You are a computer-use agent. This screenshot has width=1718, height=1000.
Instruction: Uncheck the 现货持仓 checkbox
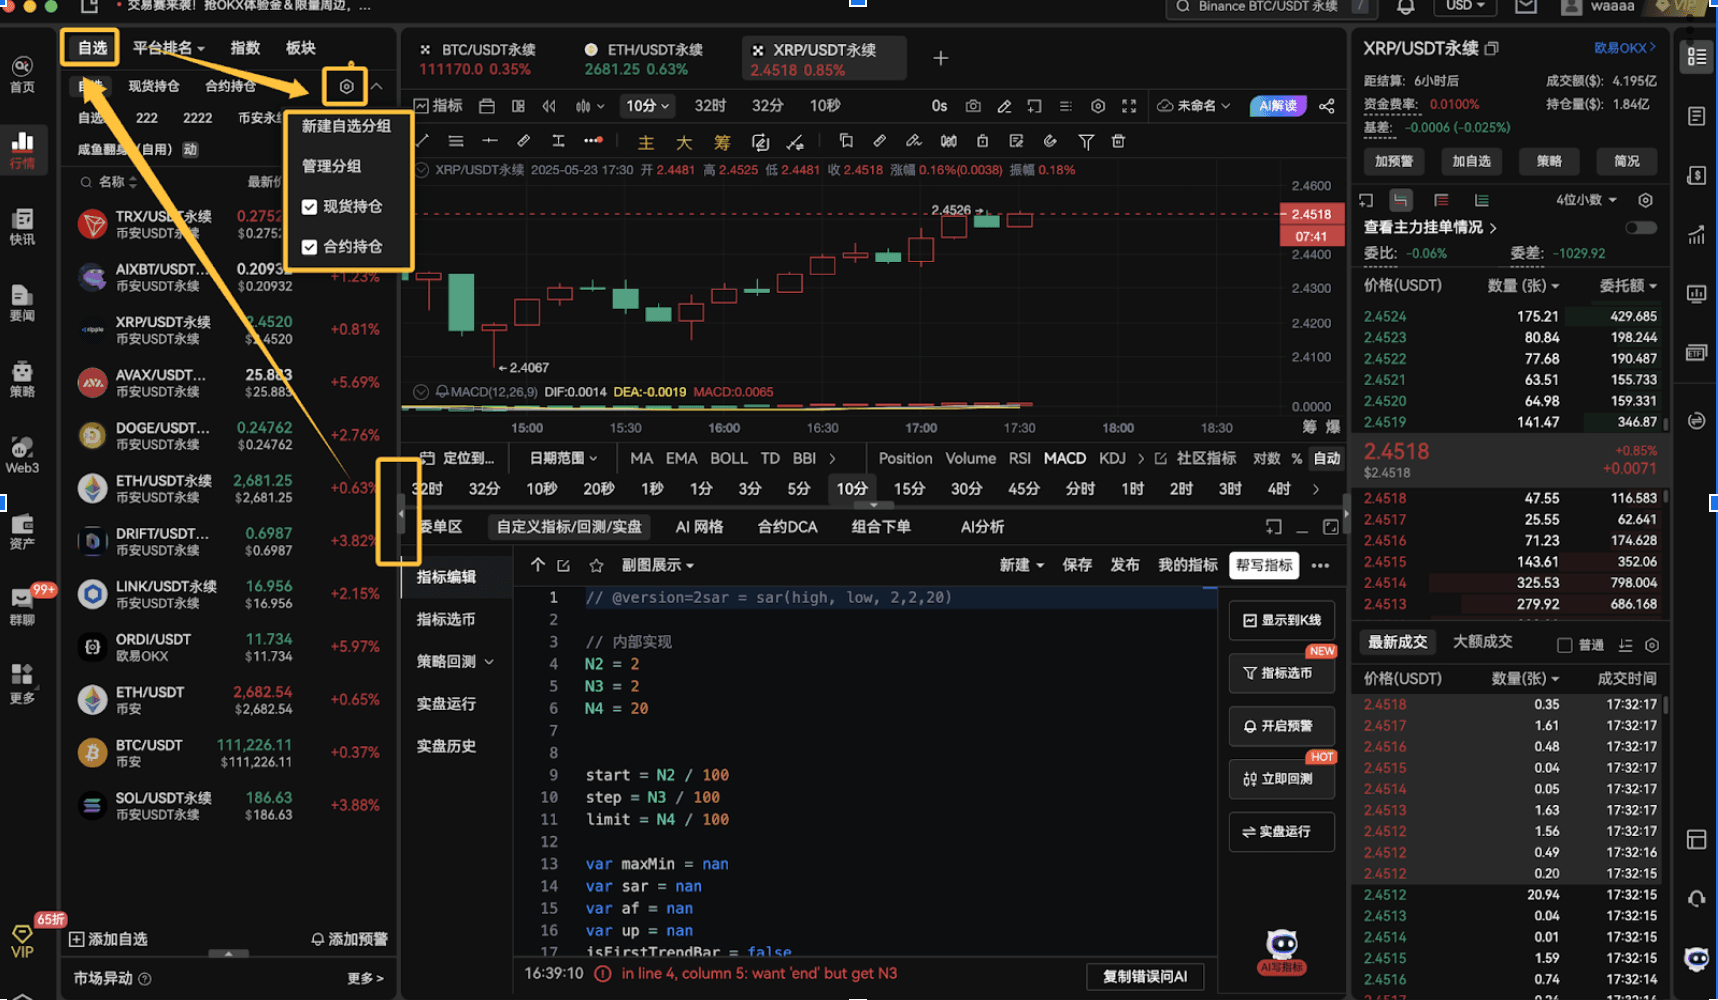[309, 207]
